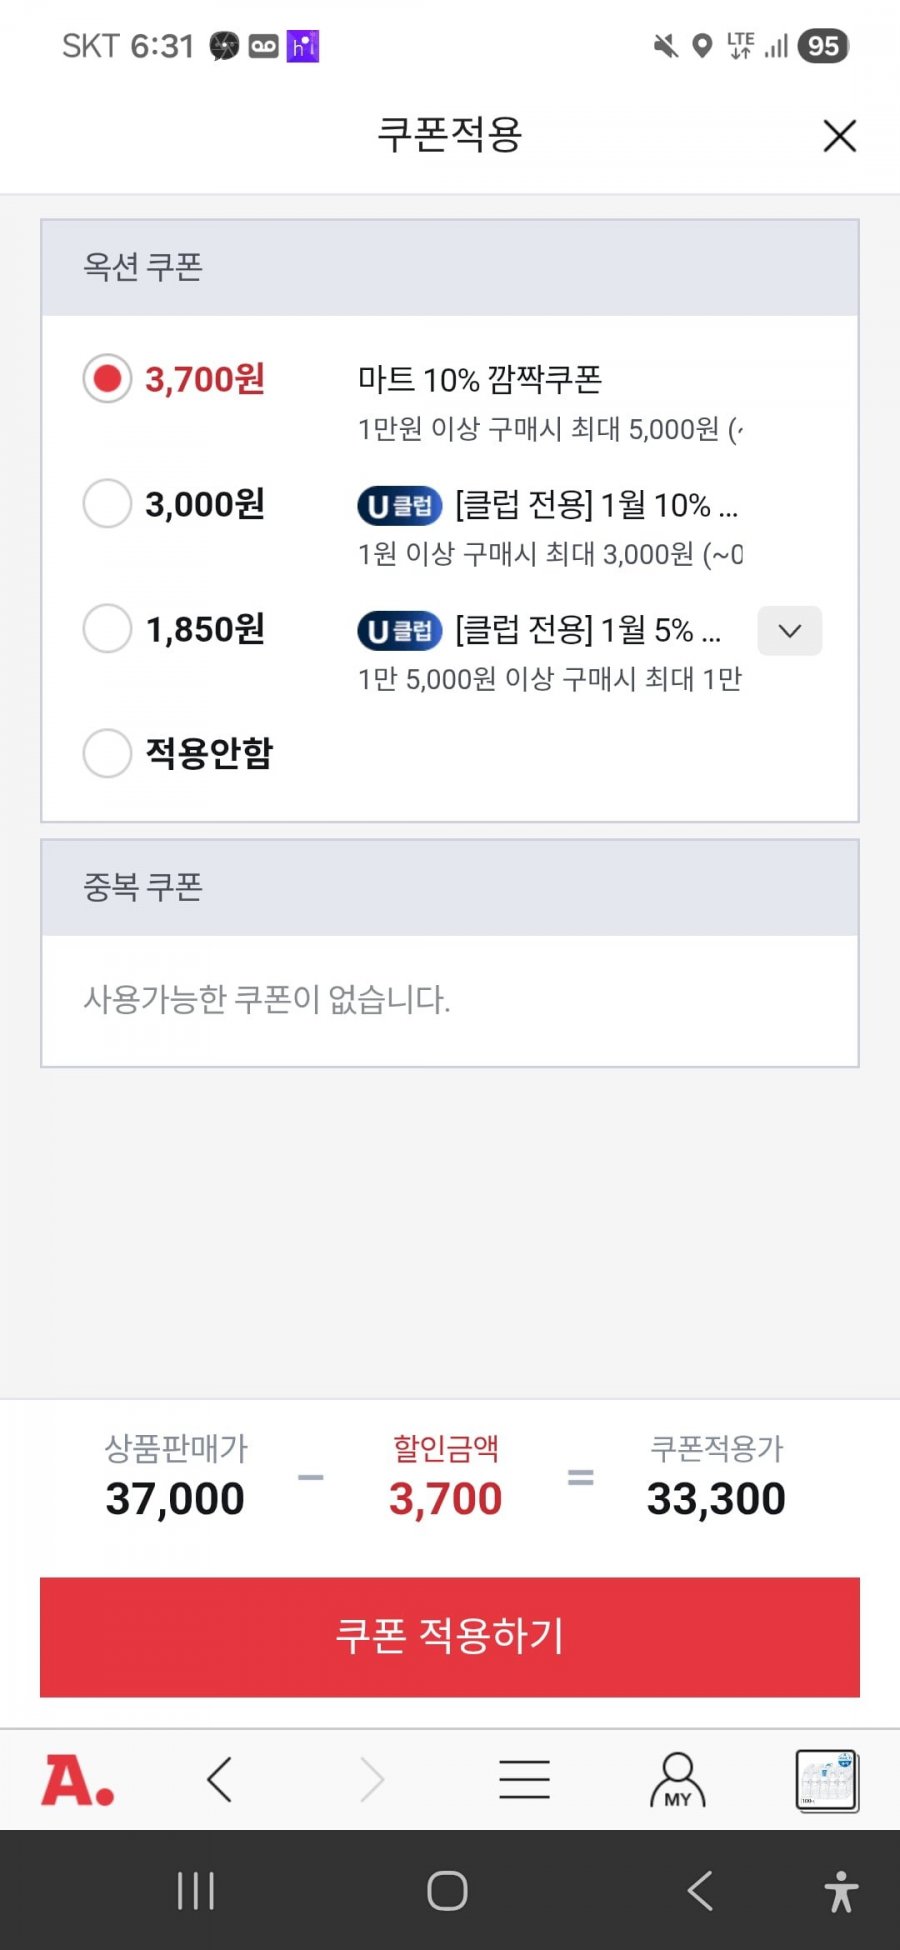The height and width of the screenshot is (1950, 900).
Task: Close the coupon apply dialog
Action: (x=839, y=136)
